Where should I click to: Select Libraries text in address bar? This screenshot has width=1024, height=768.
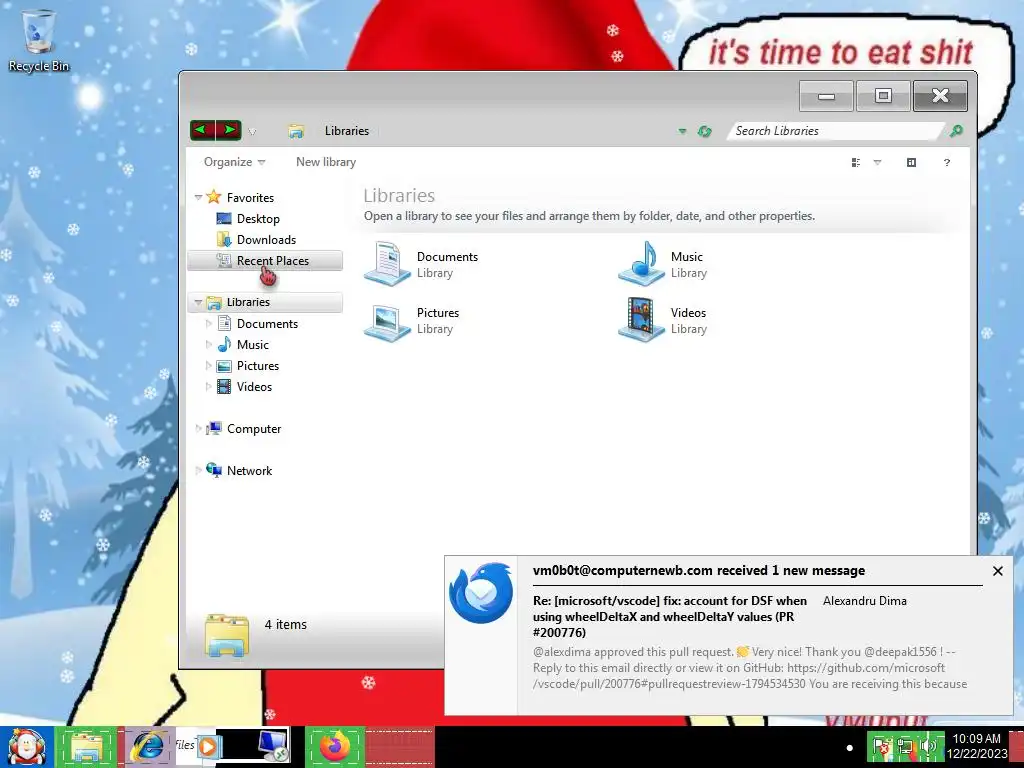[x=347, y=131]
